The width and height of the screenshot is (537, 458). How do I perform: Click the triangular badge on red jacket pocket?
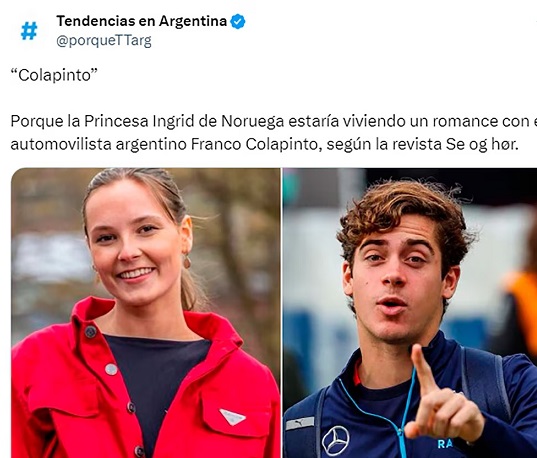coord(233,417)
